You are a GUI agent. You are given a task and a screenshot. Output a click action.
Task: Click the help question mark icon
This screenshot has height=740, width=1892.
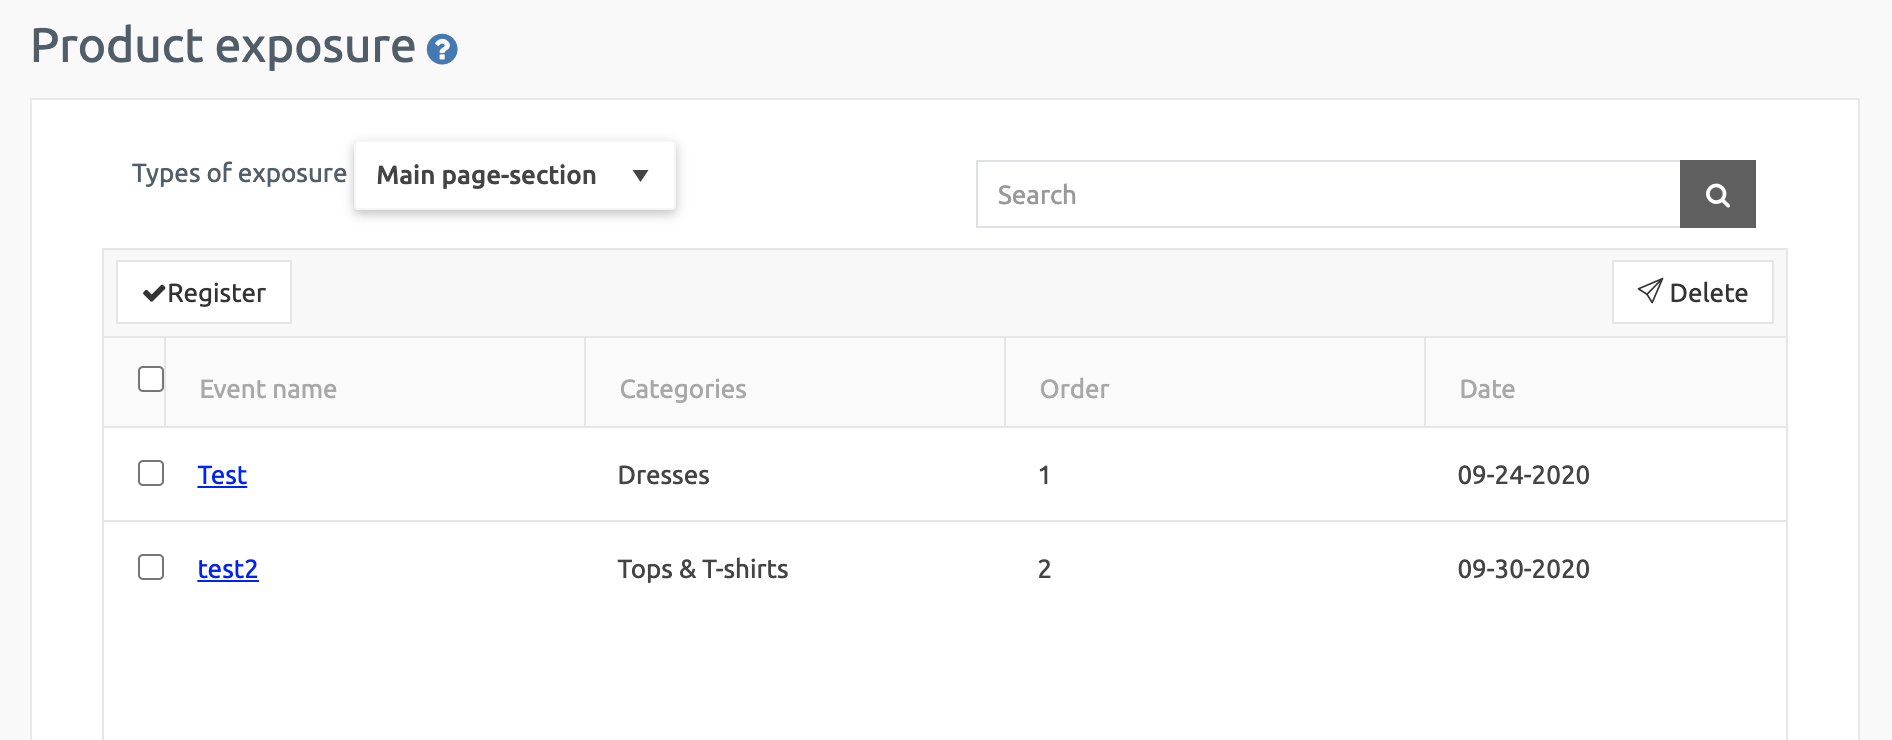coord(442,50)
